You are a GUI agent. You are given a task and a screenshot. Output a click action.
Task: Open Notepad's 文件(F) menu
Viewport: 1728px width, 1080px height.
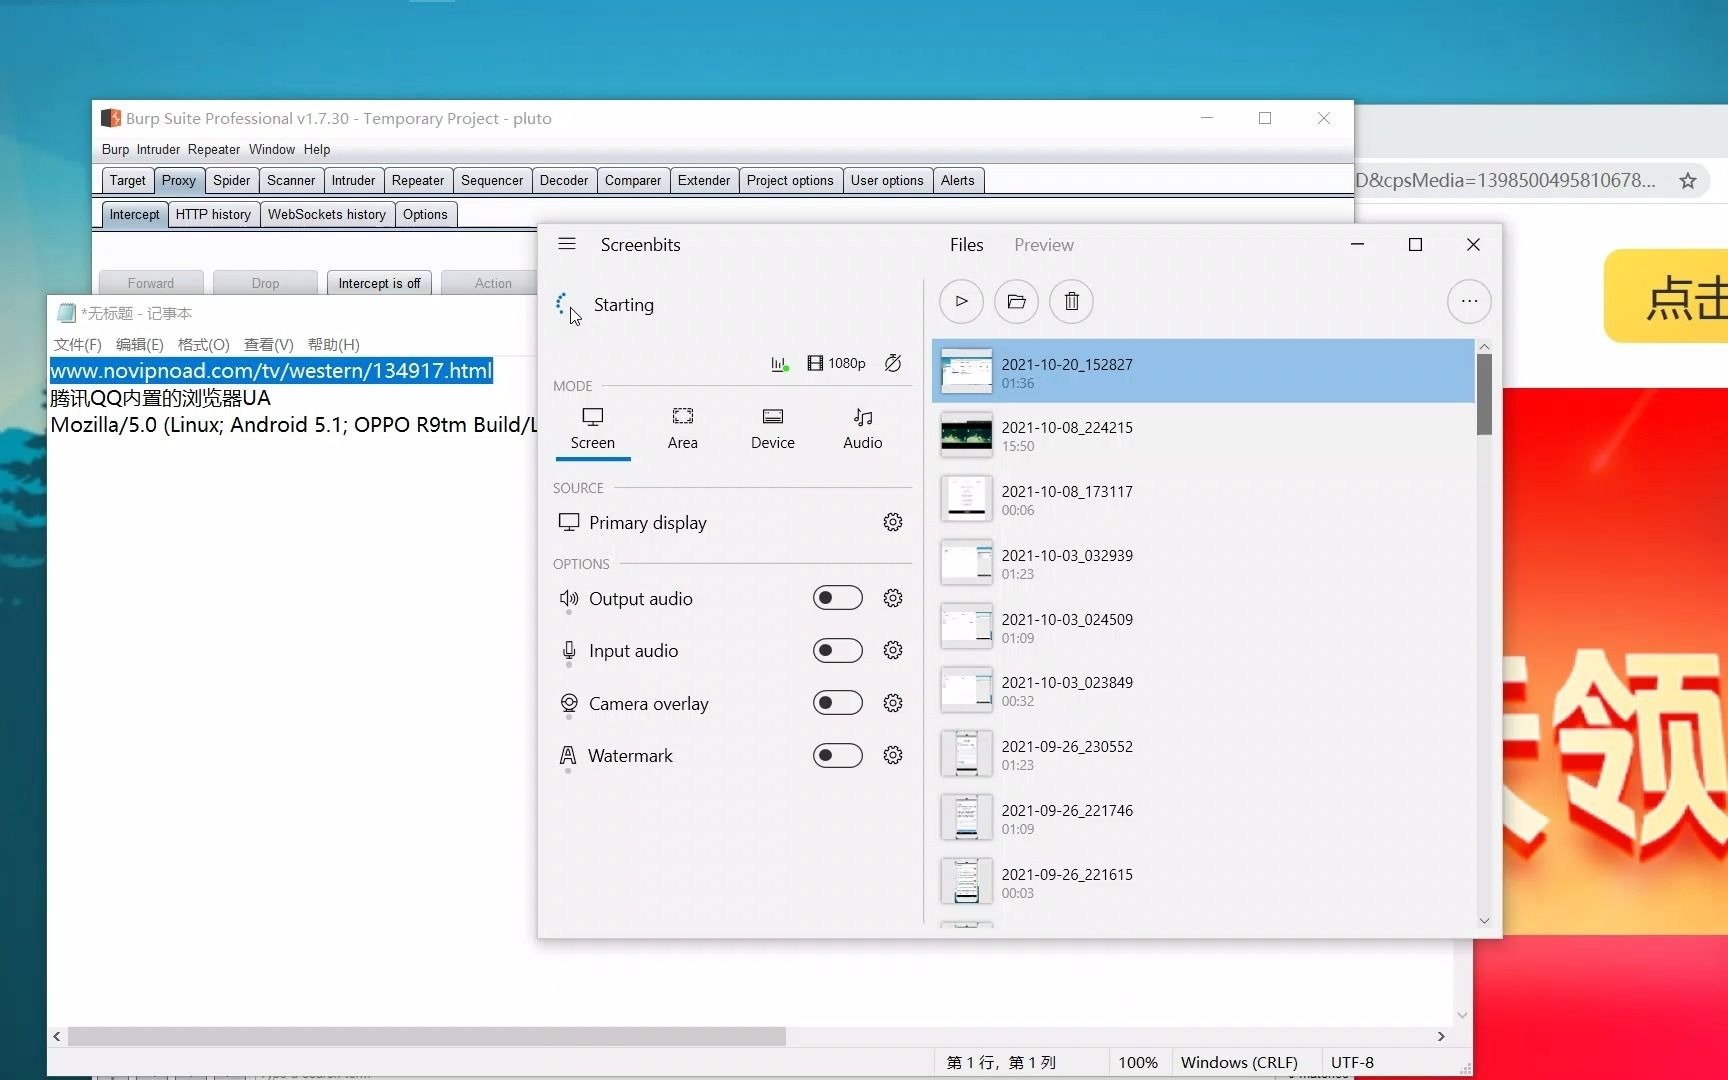coord(78,344)
